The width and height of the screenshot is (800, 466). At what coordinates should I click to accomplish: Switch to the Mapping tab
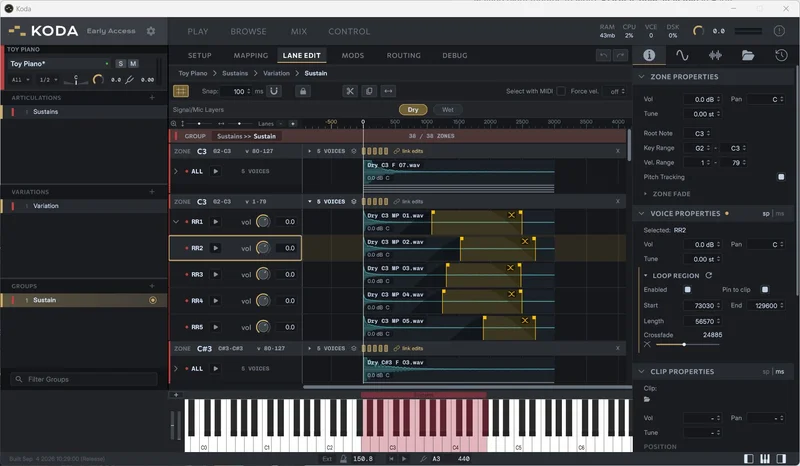tap(251, 55)
